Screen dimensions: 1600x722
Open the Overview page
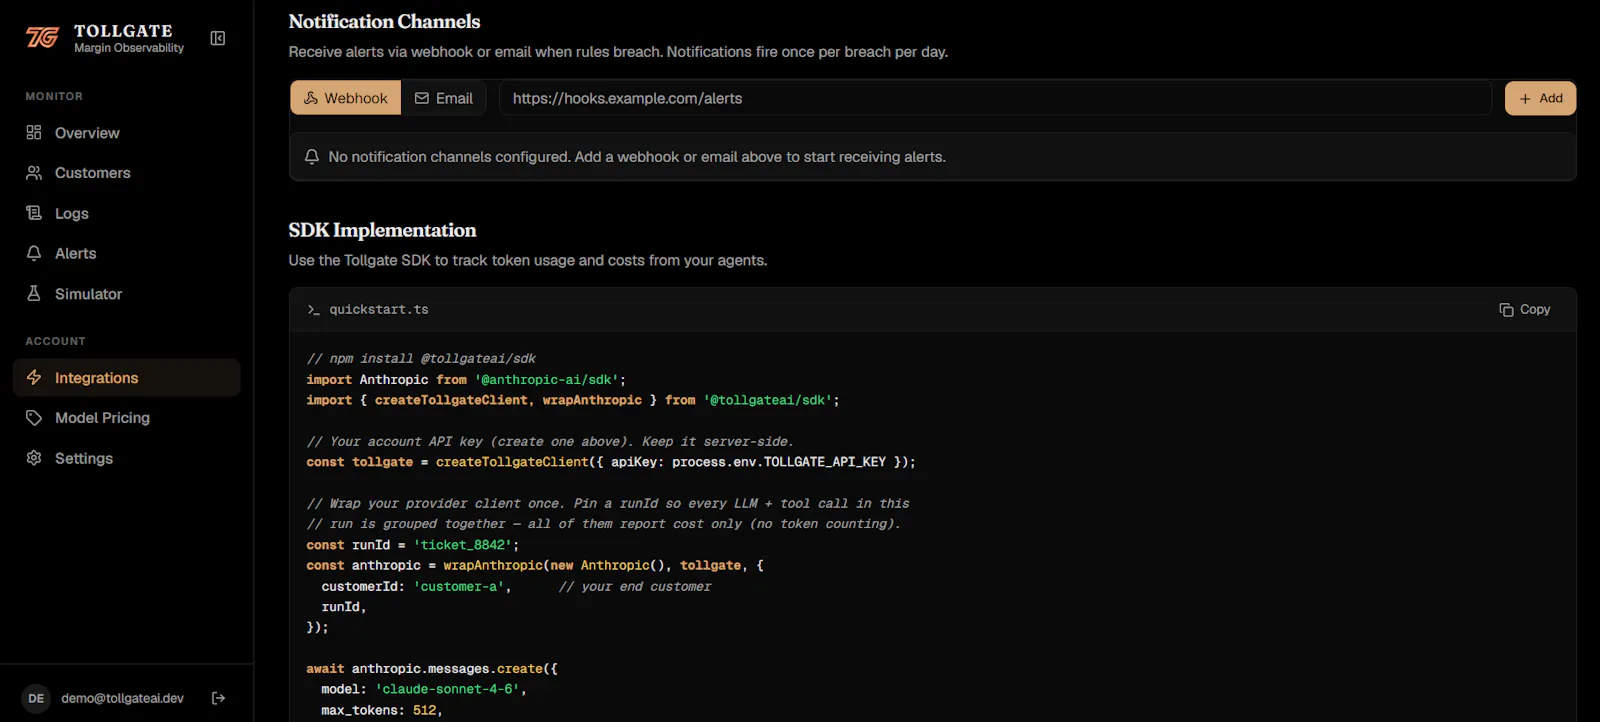coord(127,133)
